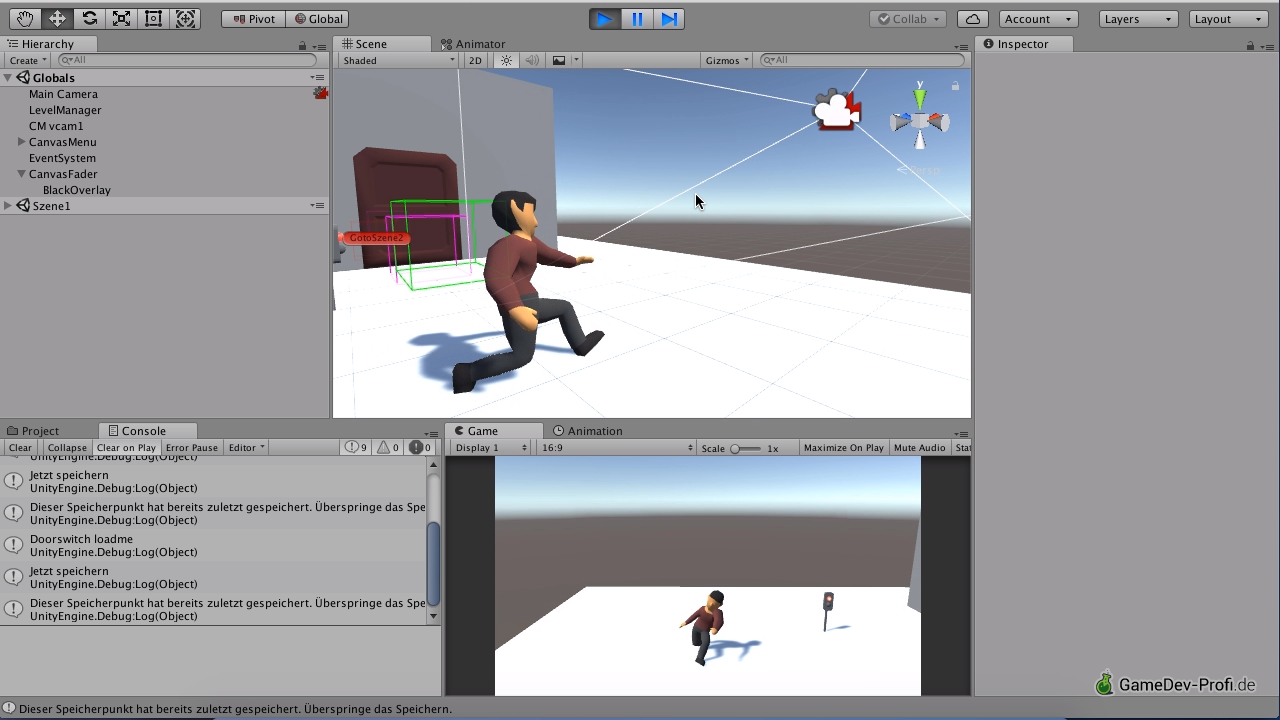Collapse the Globals scene
The image size is (1280, 720).
(x=8, y=78)
